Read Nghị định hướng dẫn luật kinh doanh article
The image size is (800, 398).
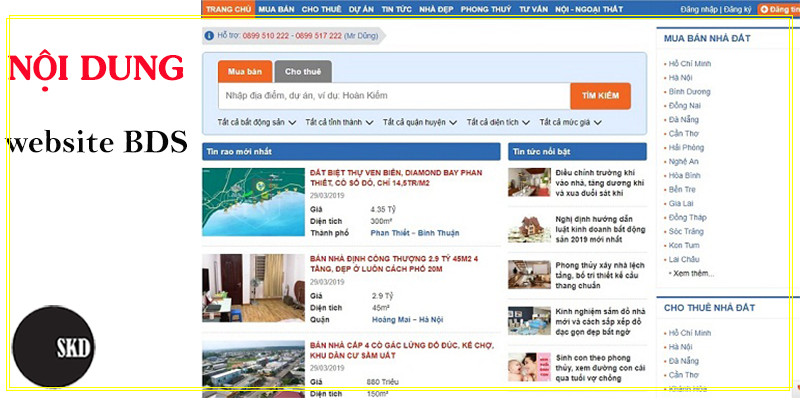click(x=601, y=229)
